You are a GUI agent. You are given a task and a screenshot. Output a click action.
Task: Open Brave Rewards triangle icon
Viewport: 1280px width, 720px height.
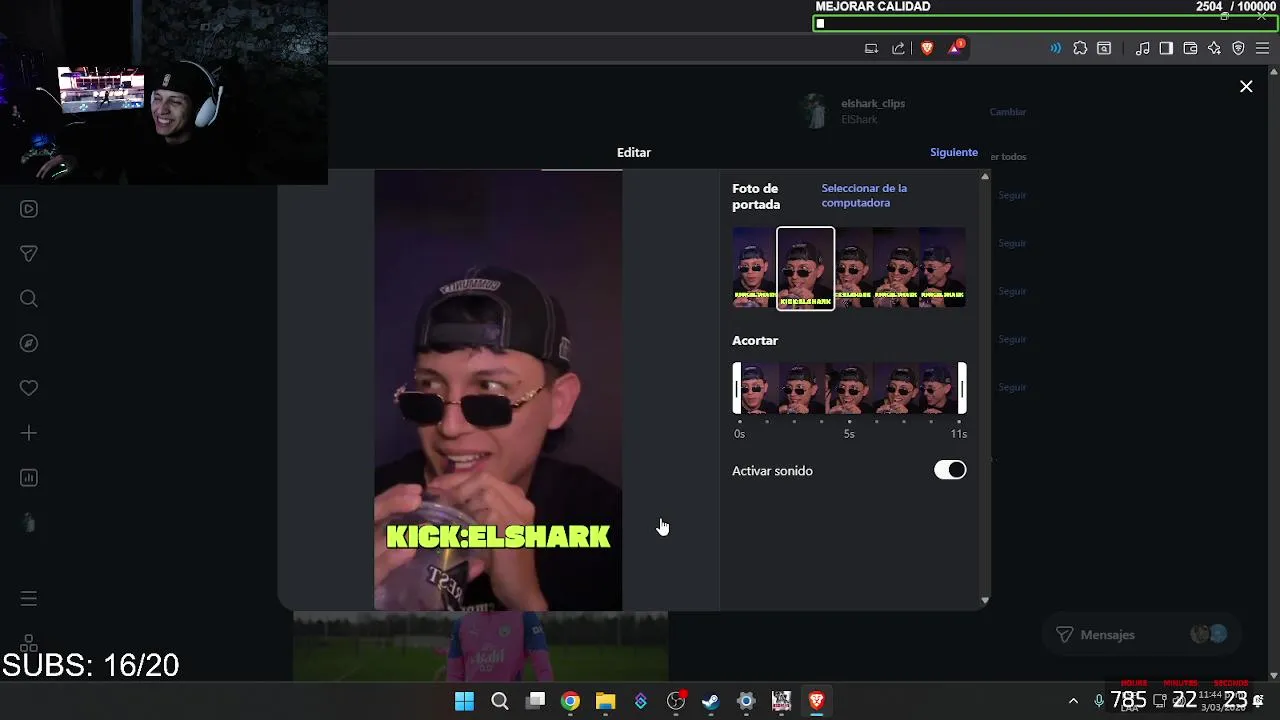(x=955, y=48)
